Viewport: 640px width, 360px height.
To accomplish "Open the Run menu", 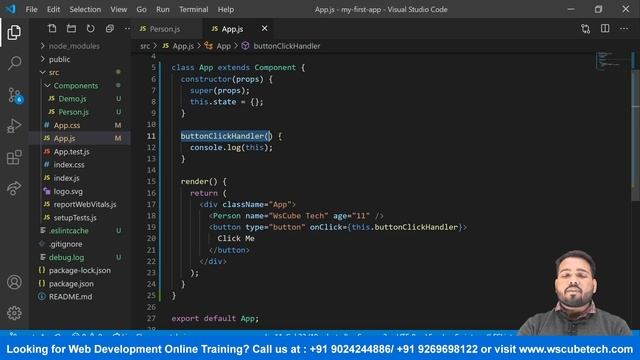I will [x=162, y=9].
